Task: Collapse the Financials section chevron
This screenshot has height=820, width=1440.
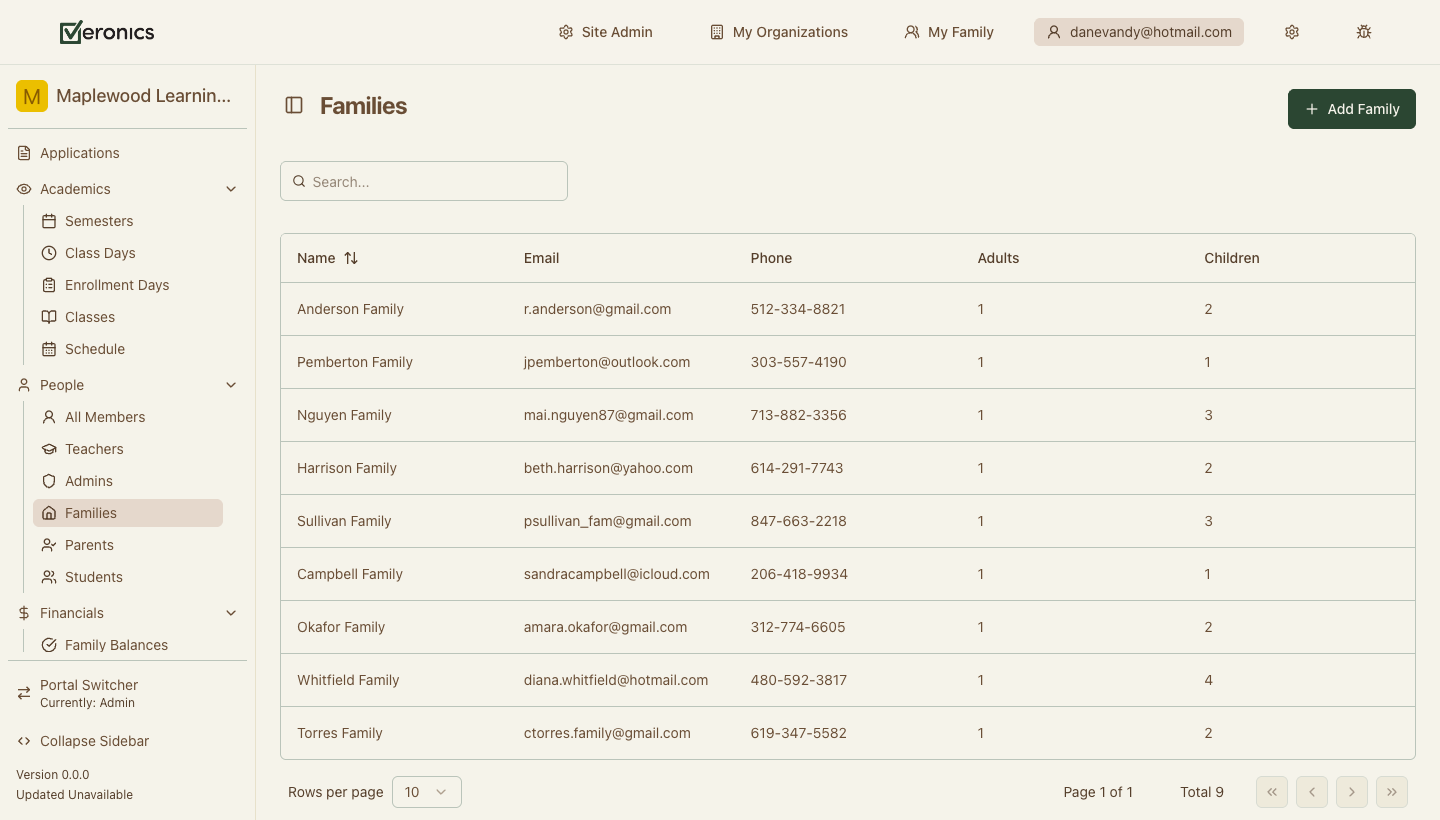Action: 231,613
